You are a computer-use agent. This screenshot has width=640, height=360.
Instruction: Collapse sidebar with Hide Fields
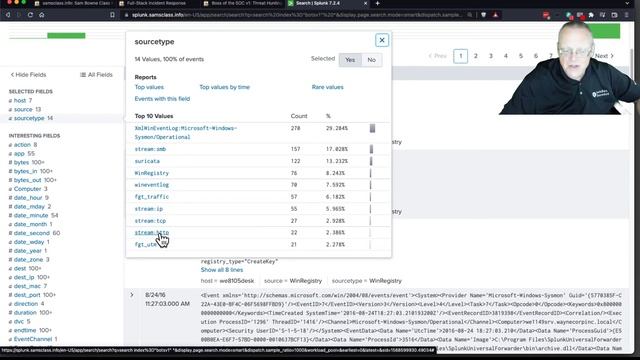[28, 75]
